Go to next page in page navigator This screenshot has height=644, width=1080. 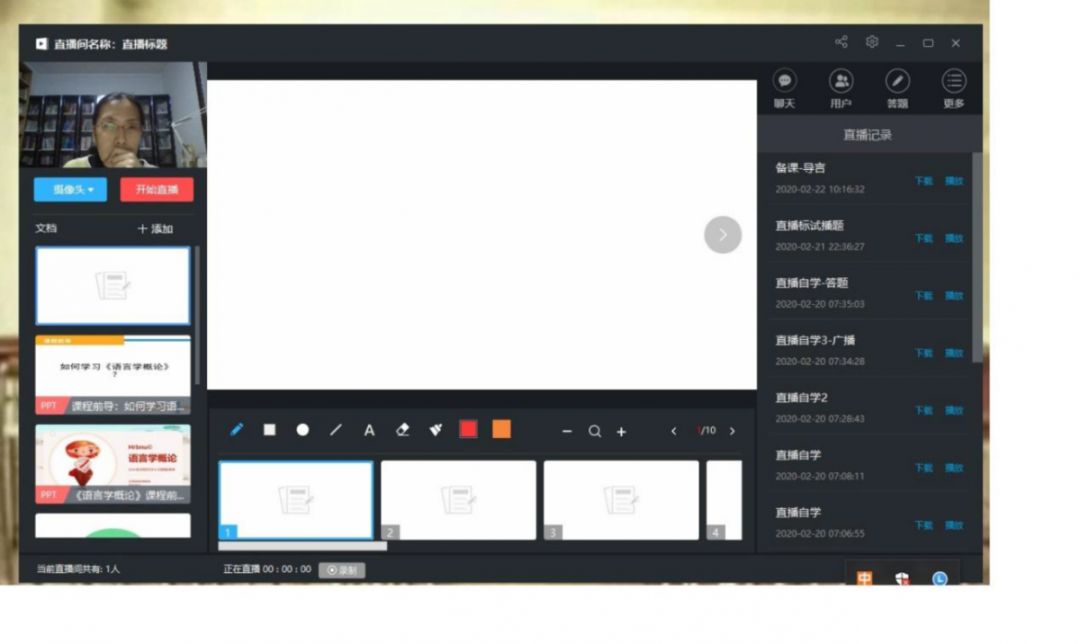pos(732,431)
